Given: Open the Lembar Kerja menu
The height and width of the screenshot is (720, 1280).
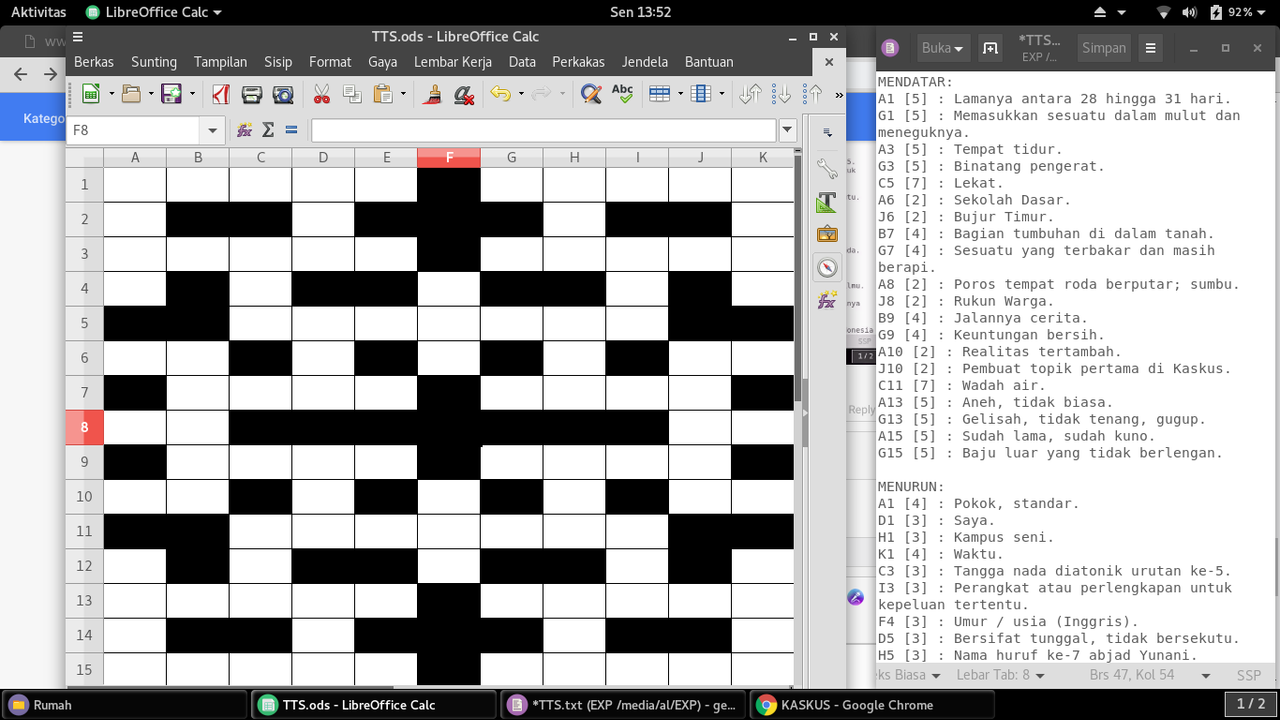Looking at the screenshot, I should pos(453,62).
